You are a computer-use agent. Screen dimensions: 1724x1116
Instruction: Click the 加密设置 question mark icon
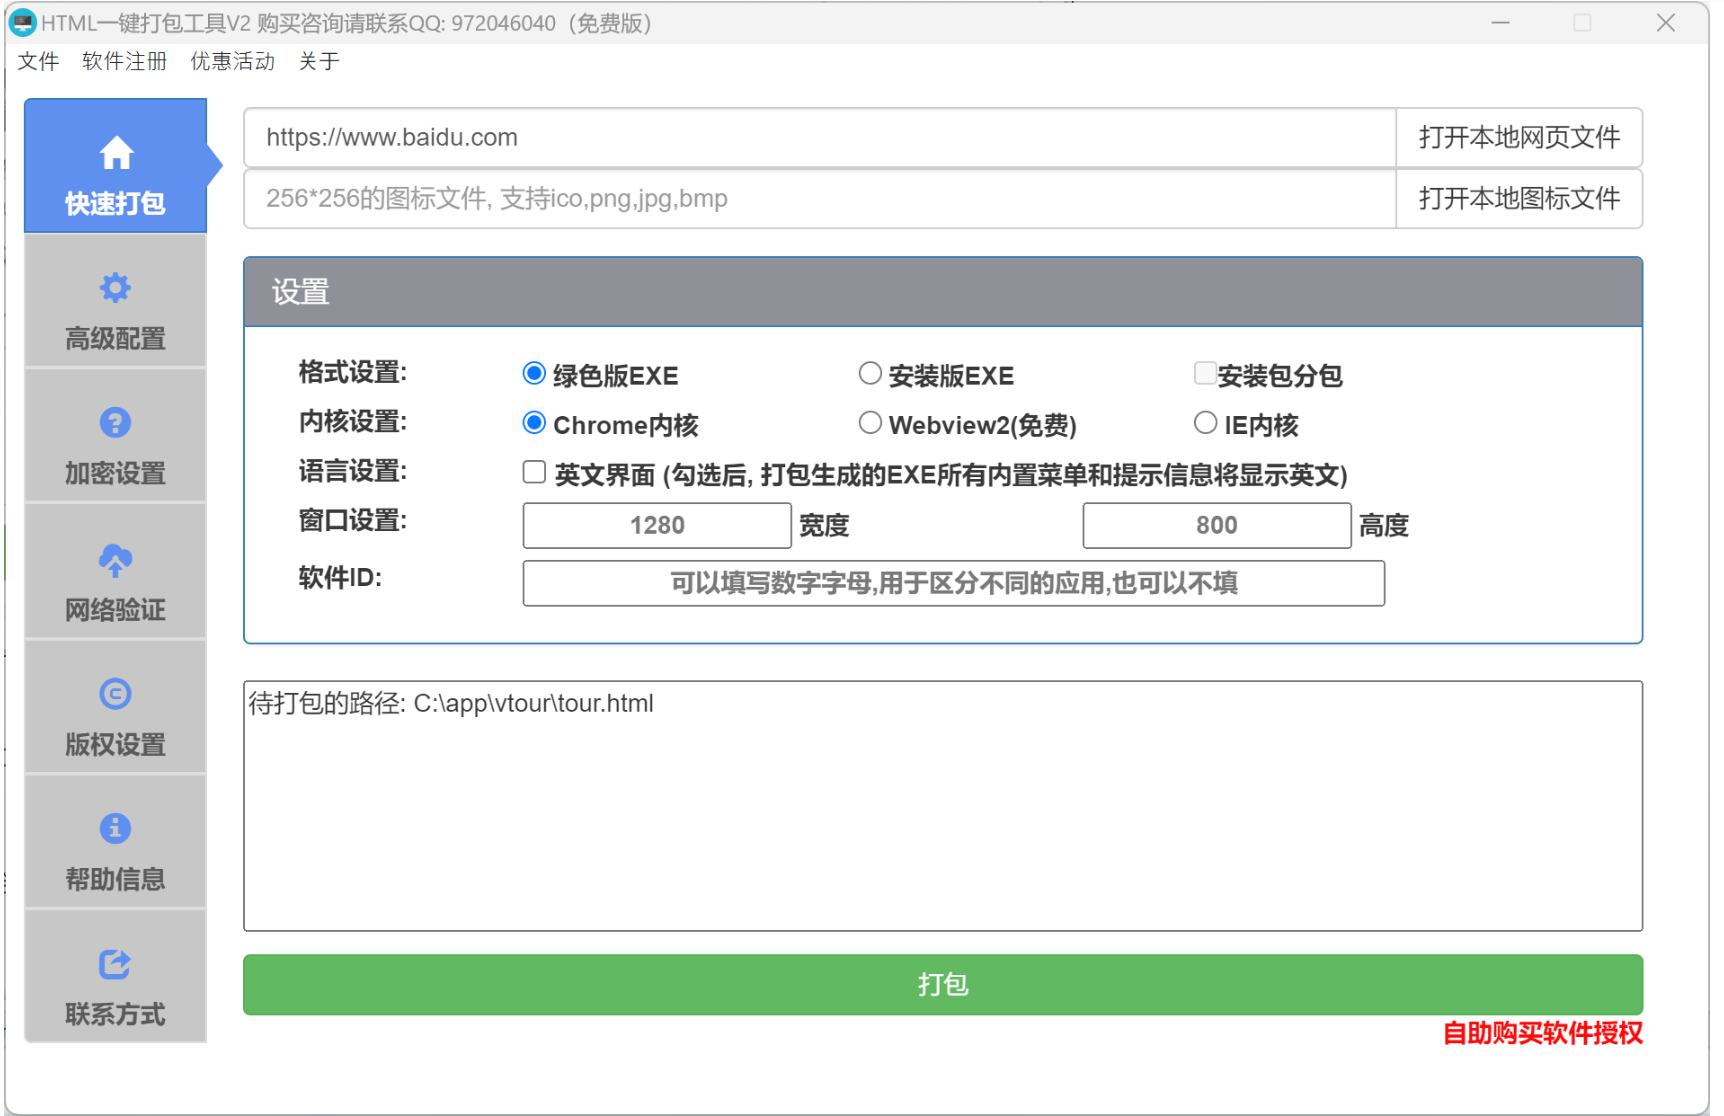[115, 423]
